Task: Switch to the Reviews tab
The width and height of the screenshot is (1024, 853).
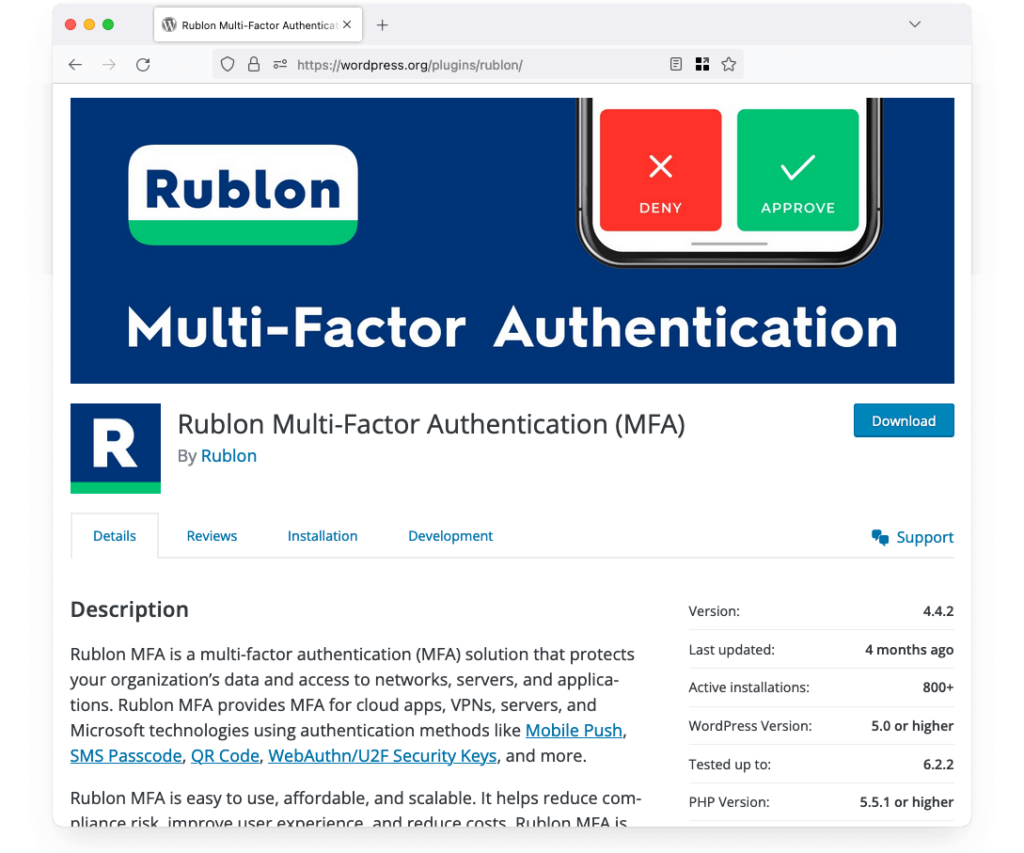Action: [212, 536]
